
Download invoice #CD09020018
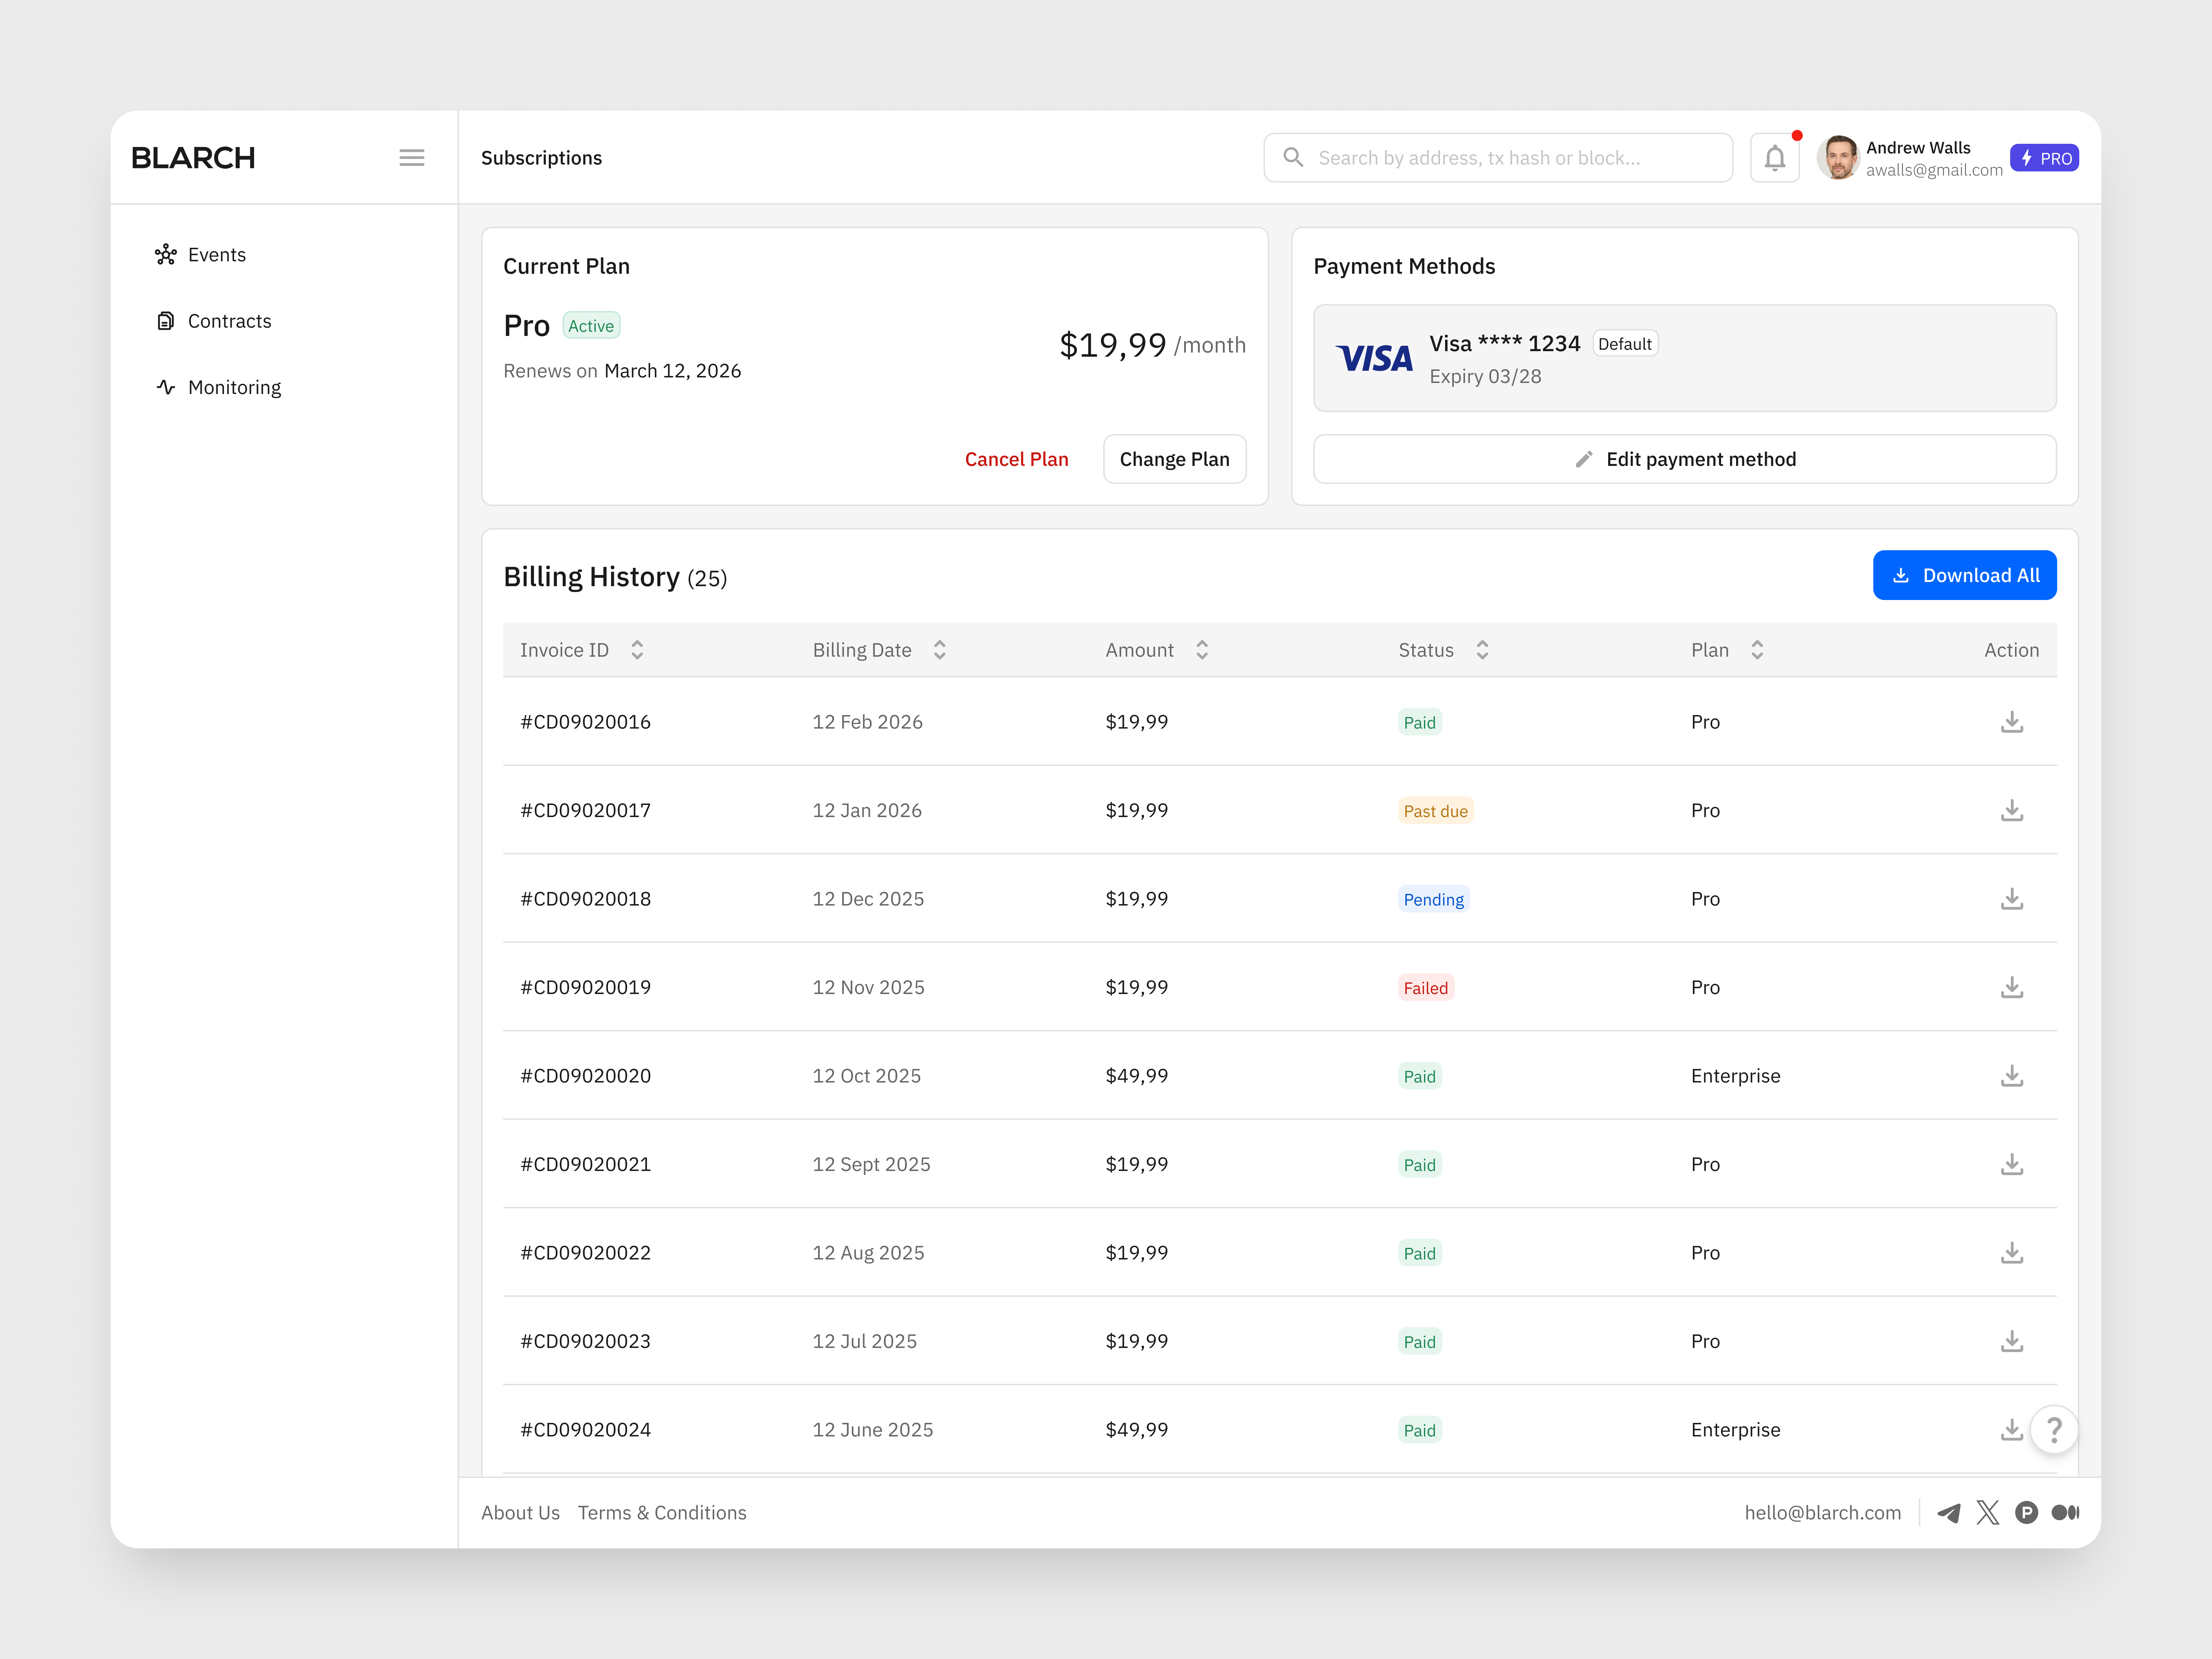(x=2012, y=899)
